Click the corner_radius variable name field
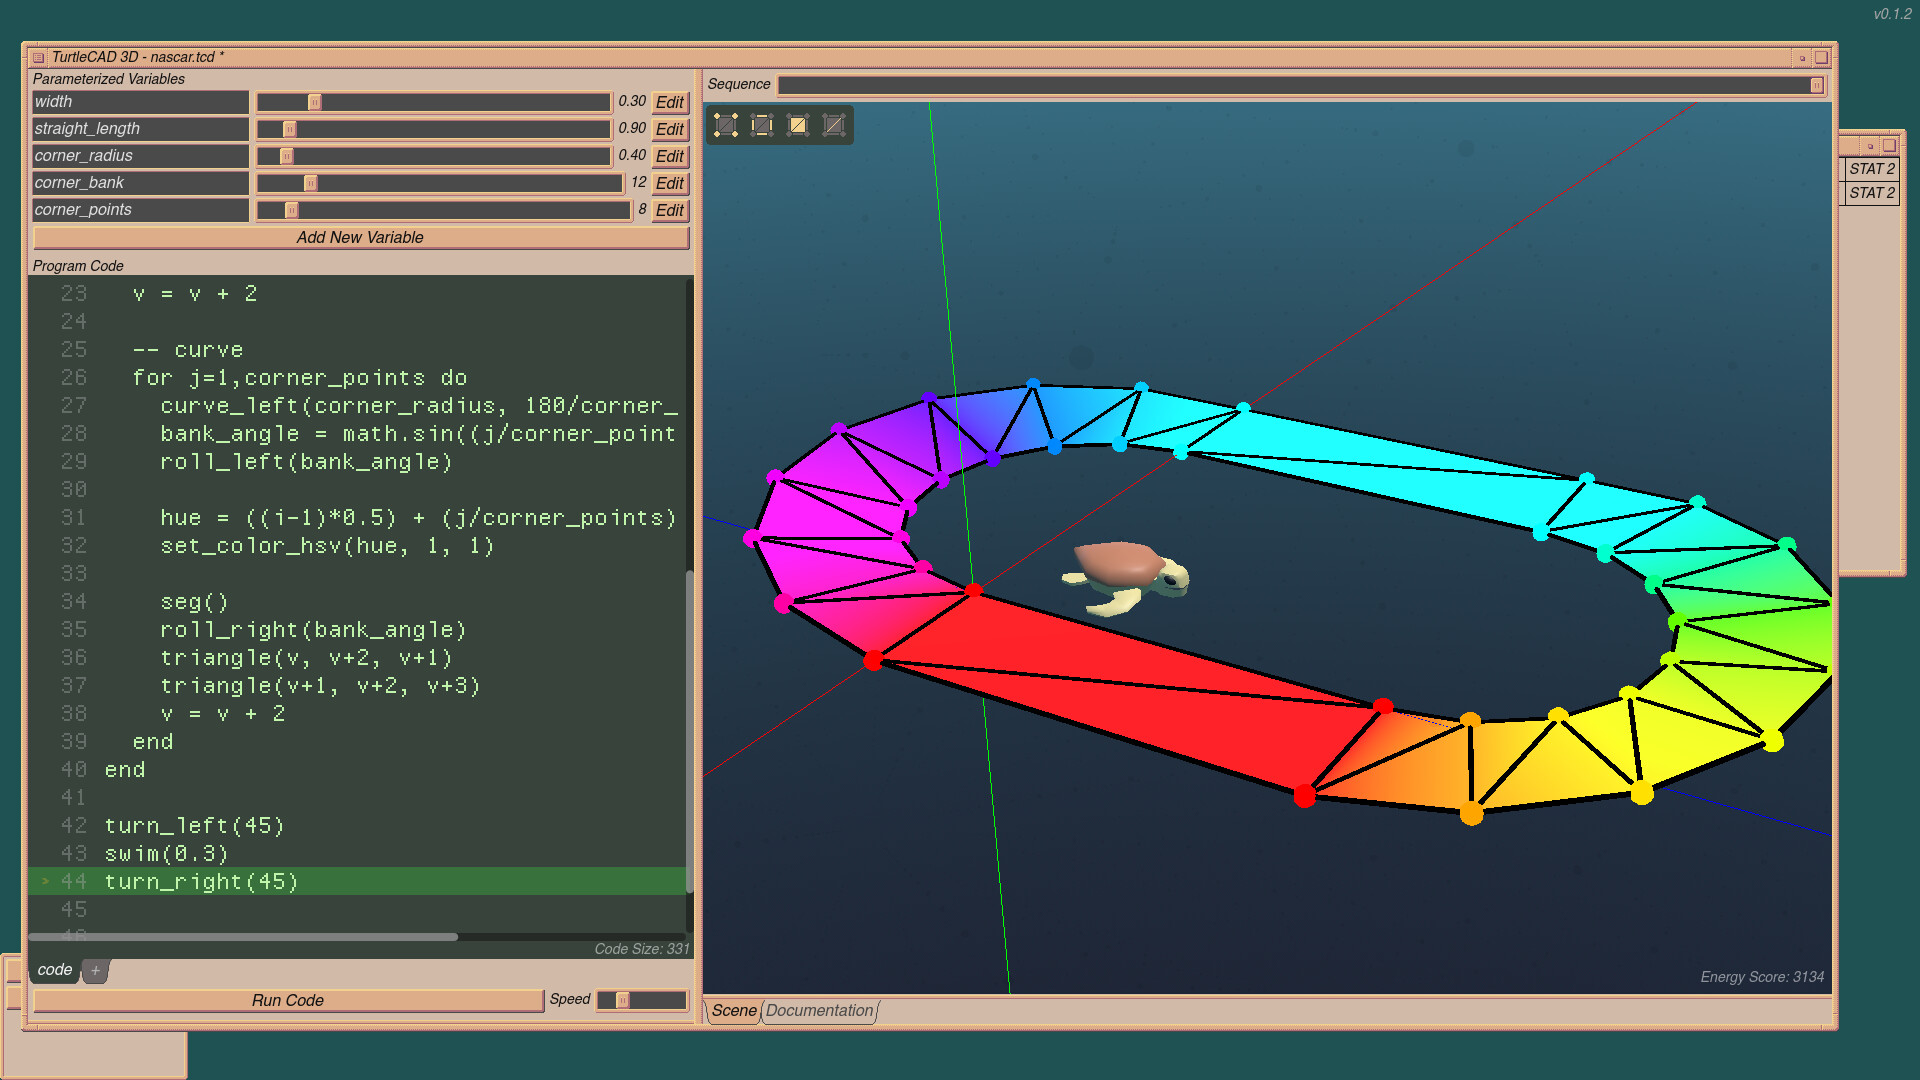The image size is (1920, 1080). (x=140, y=156)
